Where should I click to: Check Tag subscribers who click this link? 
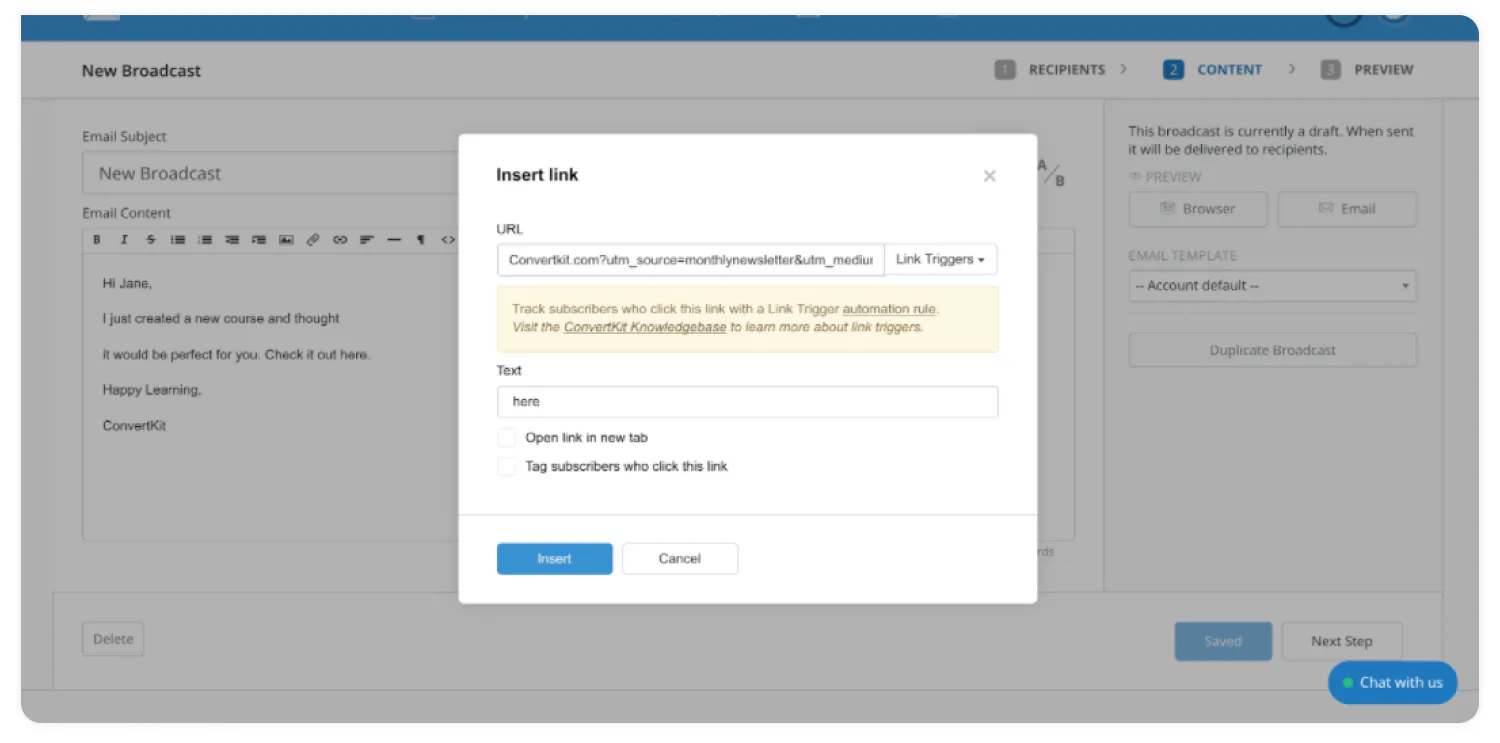pos(507,467)
